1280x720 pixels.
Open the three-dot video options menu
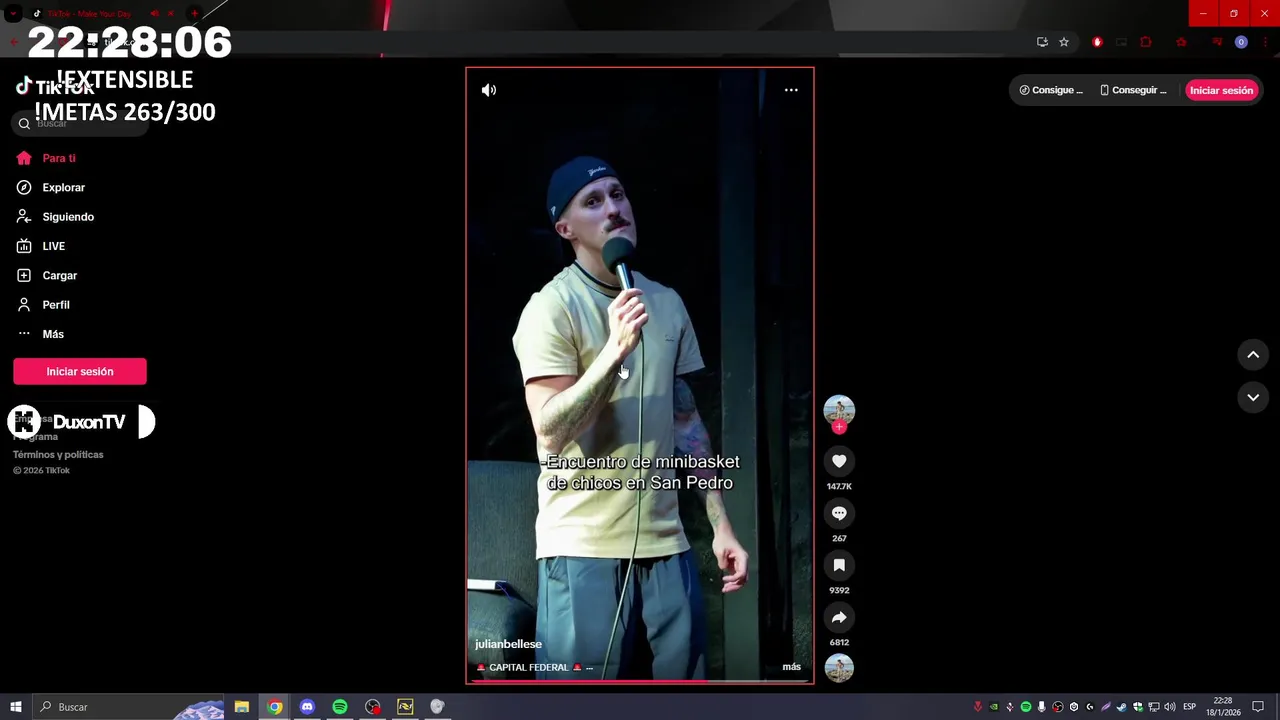coord(791,90)
